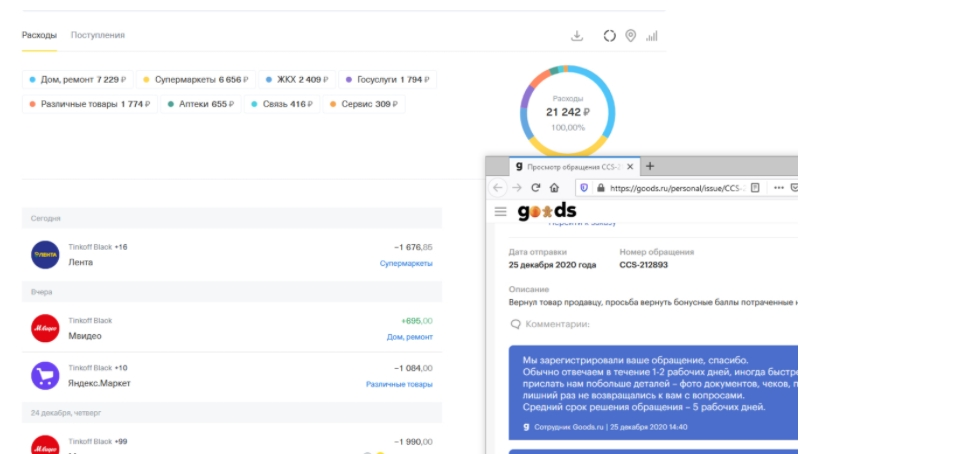Click the +695,00 refund amount

(x=417, y=321)
